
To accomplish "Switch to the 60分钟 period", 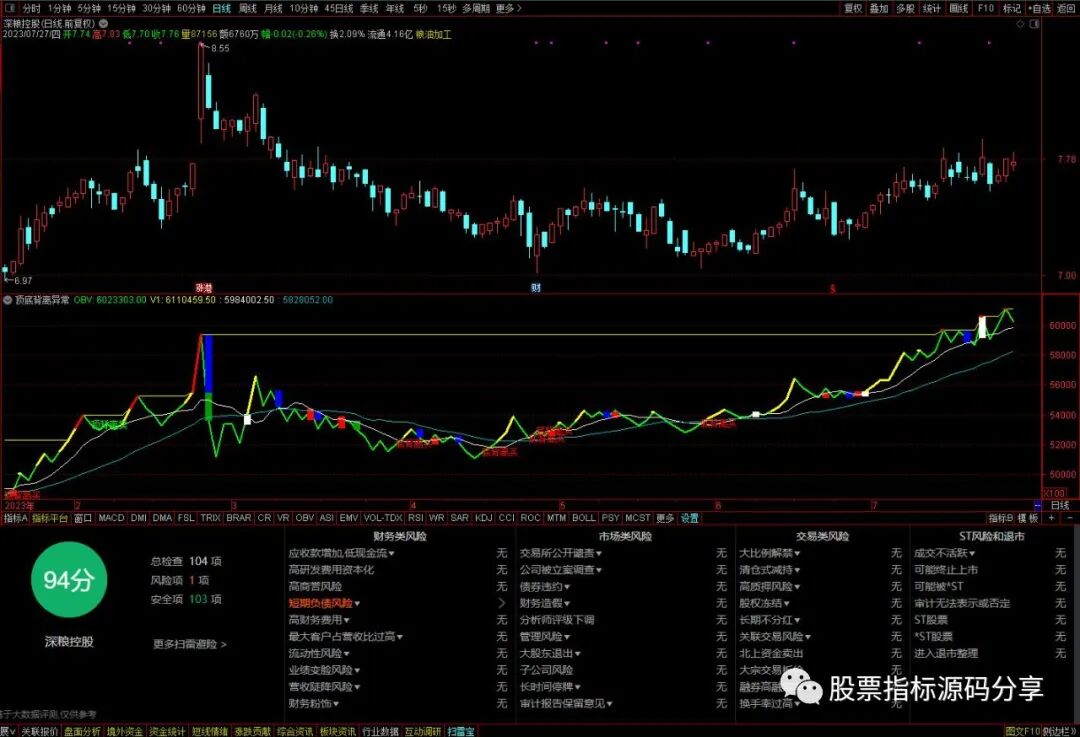I will click(x=191, y=8).
